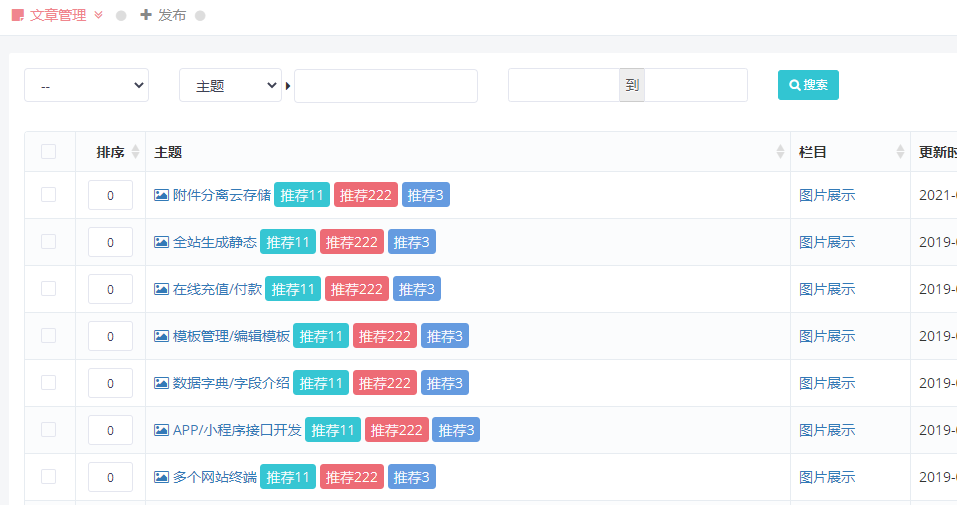Click image icon beside 数据字典/字段介绍

coord(161,383)
